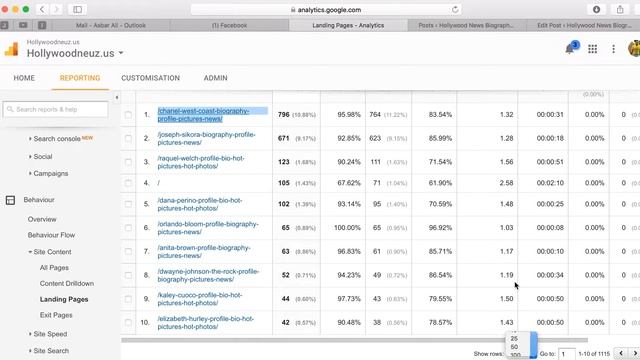Tick checkbox for orlando-bloom row
The height and width of the screenshot is (360, 640).
(128, 228)
